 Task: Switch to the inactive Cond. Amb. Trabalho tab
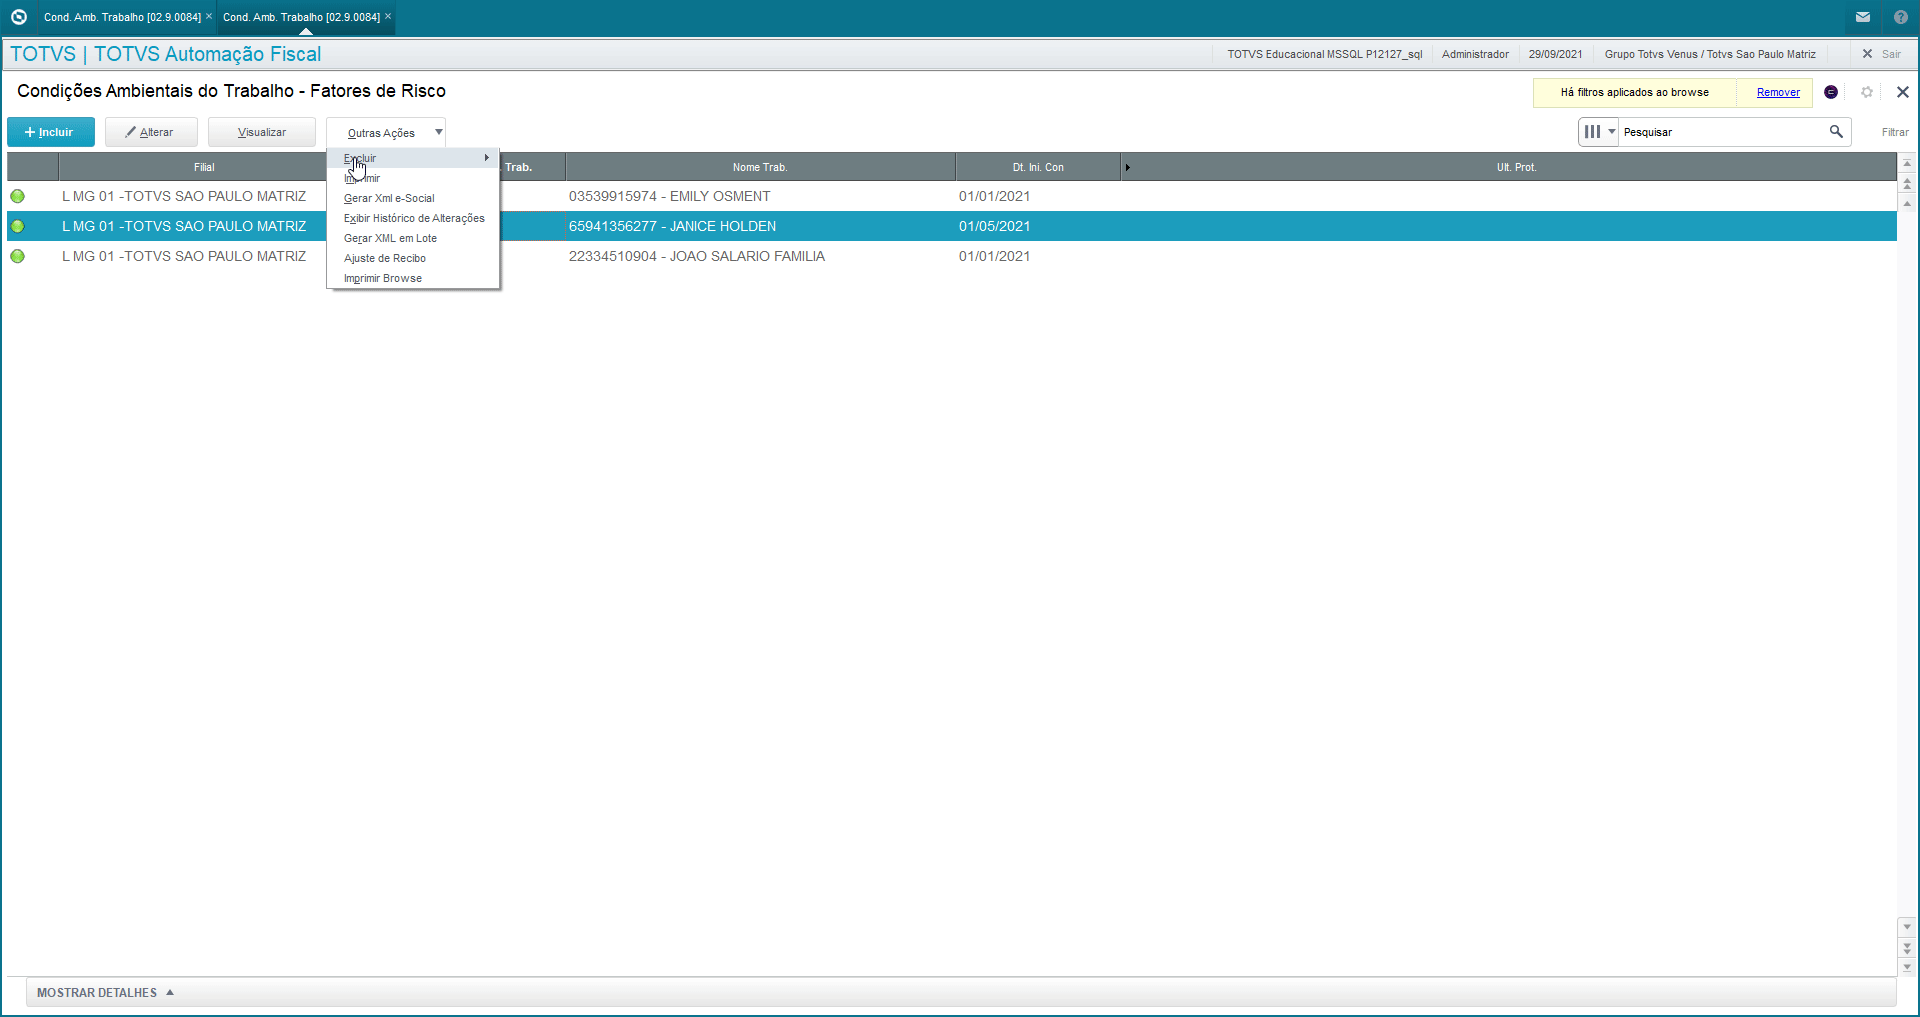[122, 17]
